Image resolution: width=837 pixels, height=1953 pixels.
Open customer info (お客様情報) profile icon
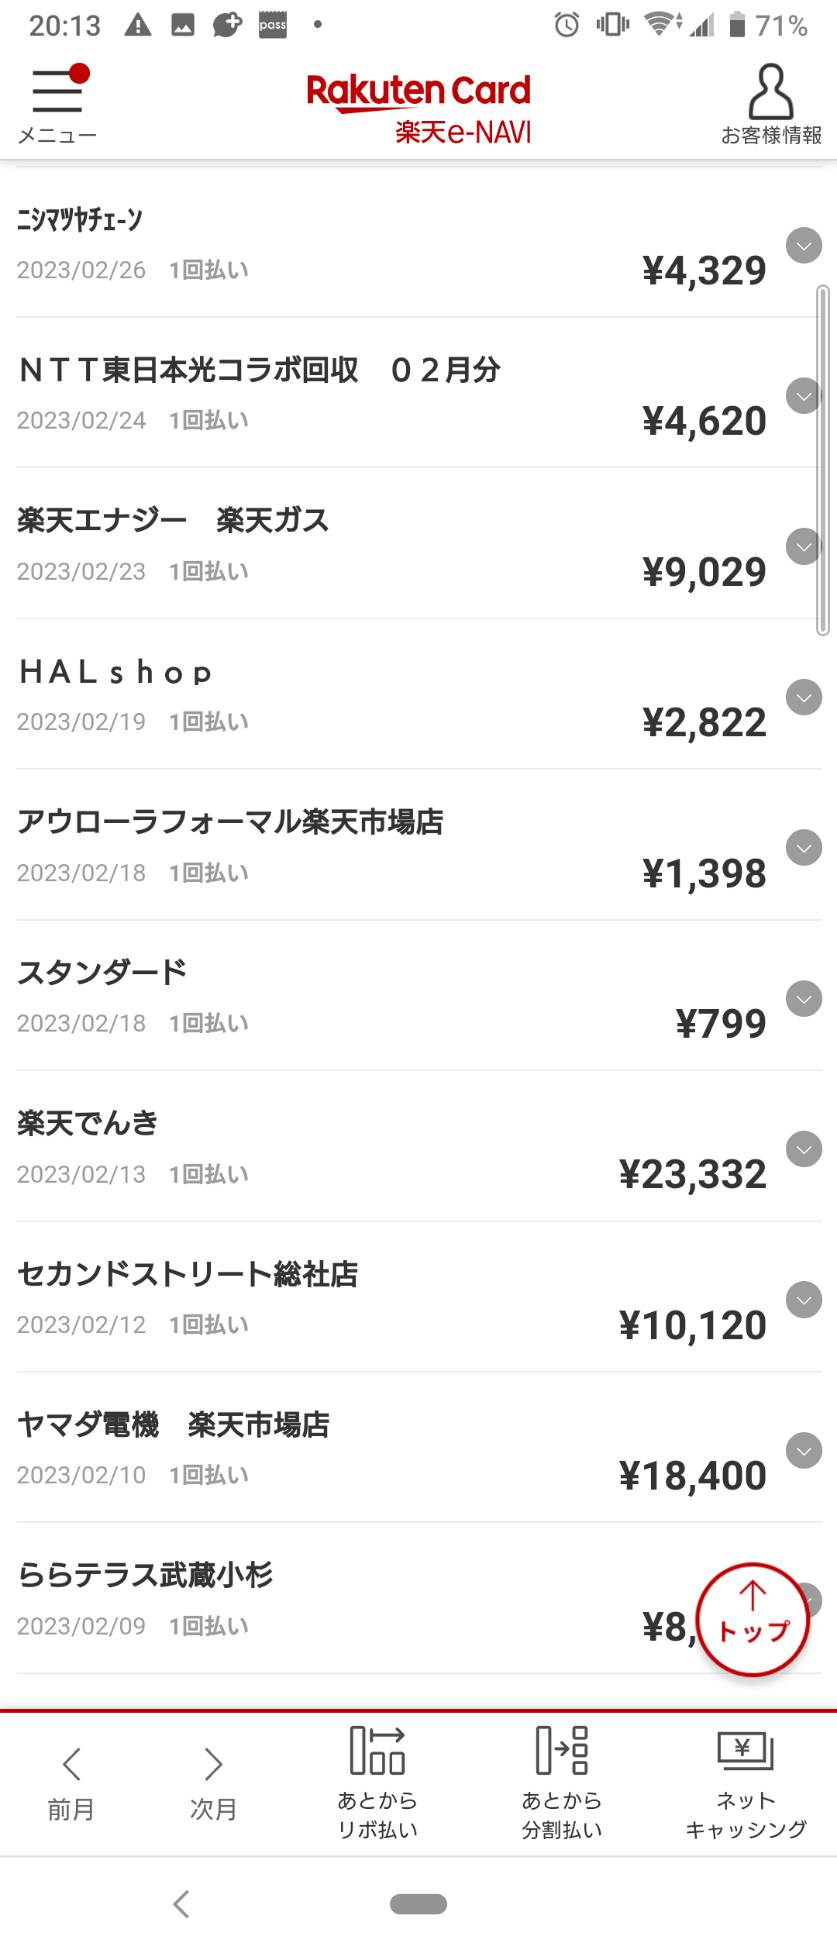click(x=771, y=104)
